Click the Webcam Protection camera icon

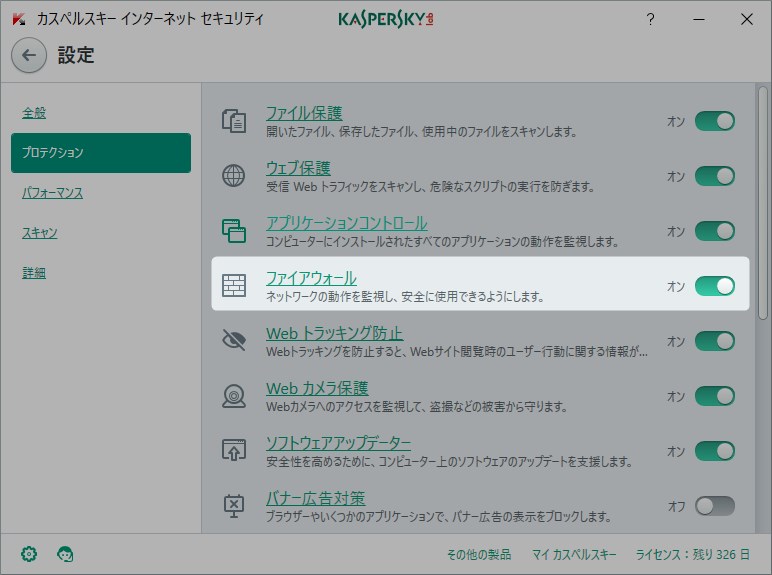pos(234,396)
